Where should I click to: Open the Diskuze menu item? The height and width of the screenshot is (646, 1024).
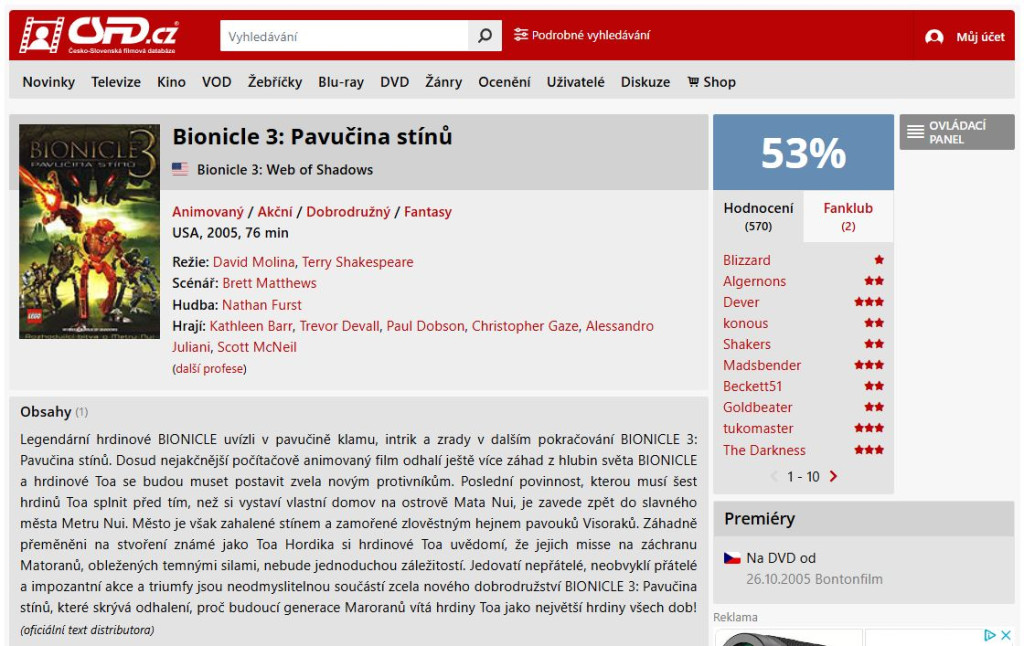pyautogui.click(x=645, y=82)
